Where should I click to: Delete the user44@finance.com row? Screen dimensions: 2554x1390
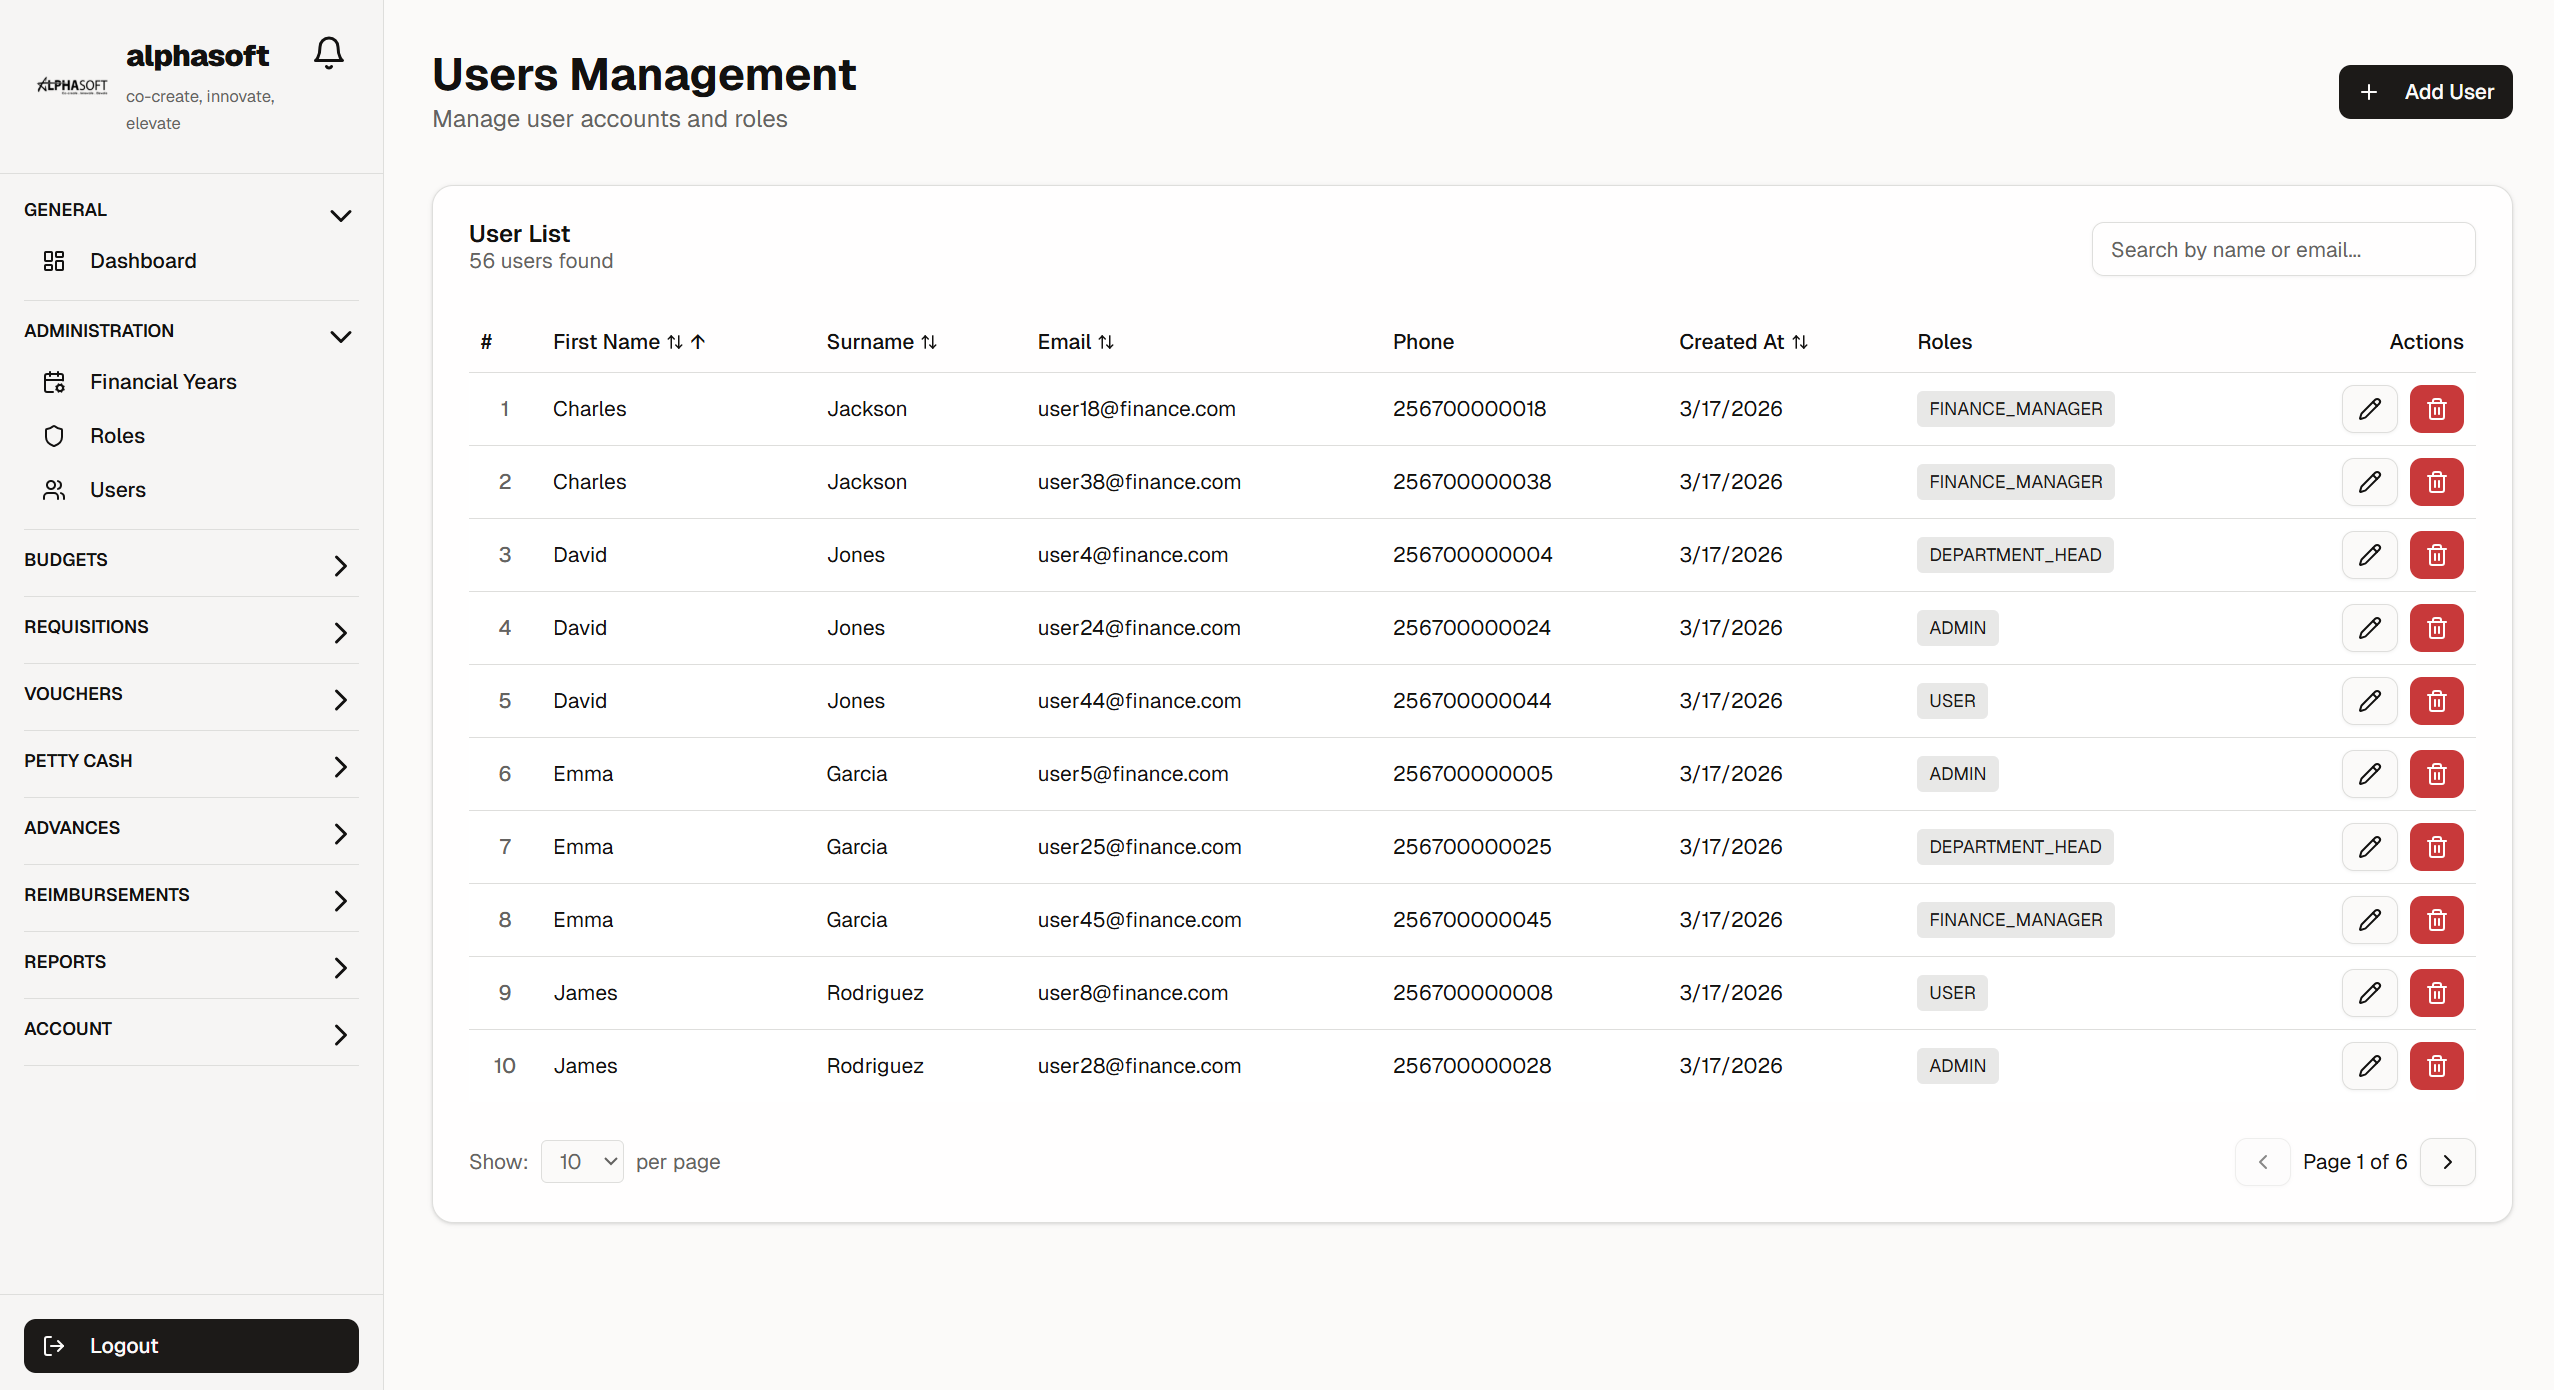point(2436,701)
